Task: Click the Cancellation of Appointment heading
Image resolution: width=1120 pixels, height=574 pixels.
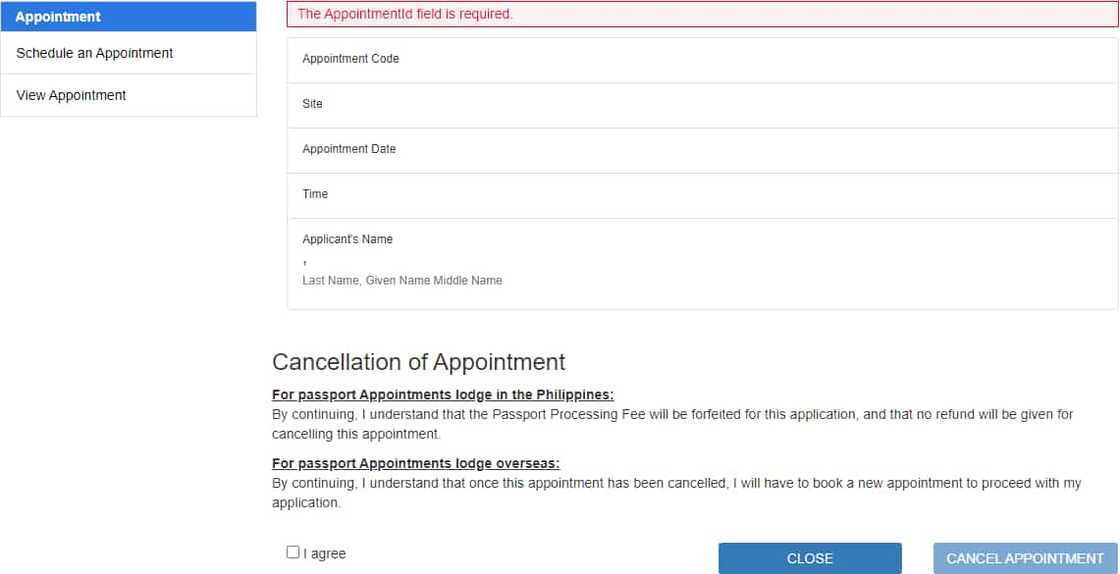Action: (x=418, y=362)
